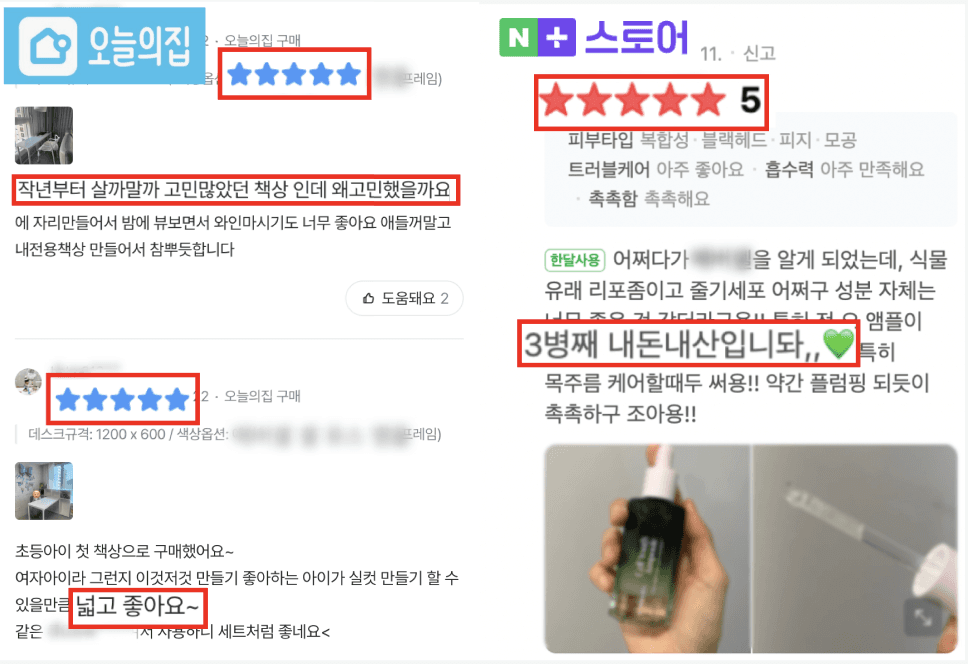Open the second review's white desk thumbnail
This screenshot has height=664, width=968.
pos(44,491)
